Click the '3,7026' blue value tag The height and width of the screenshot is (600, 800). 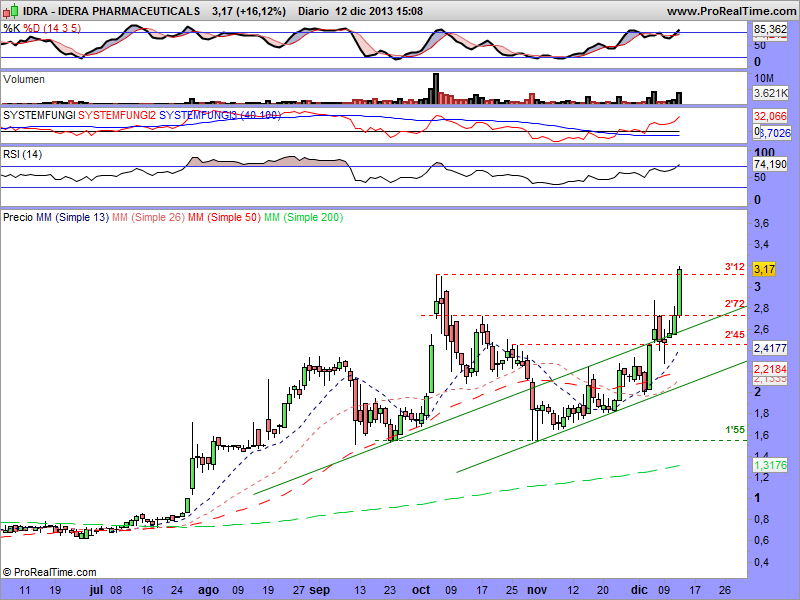[775, 133]
